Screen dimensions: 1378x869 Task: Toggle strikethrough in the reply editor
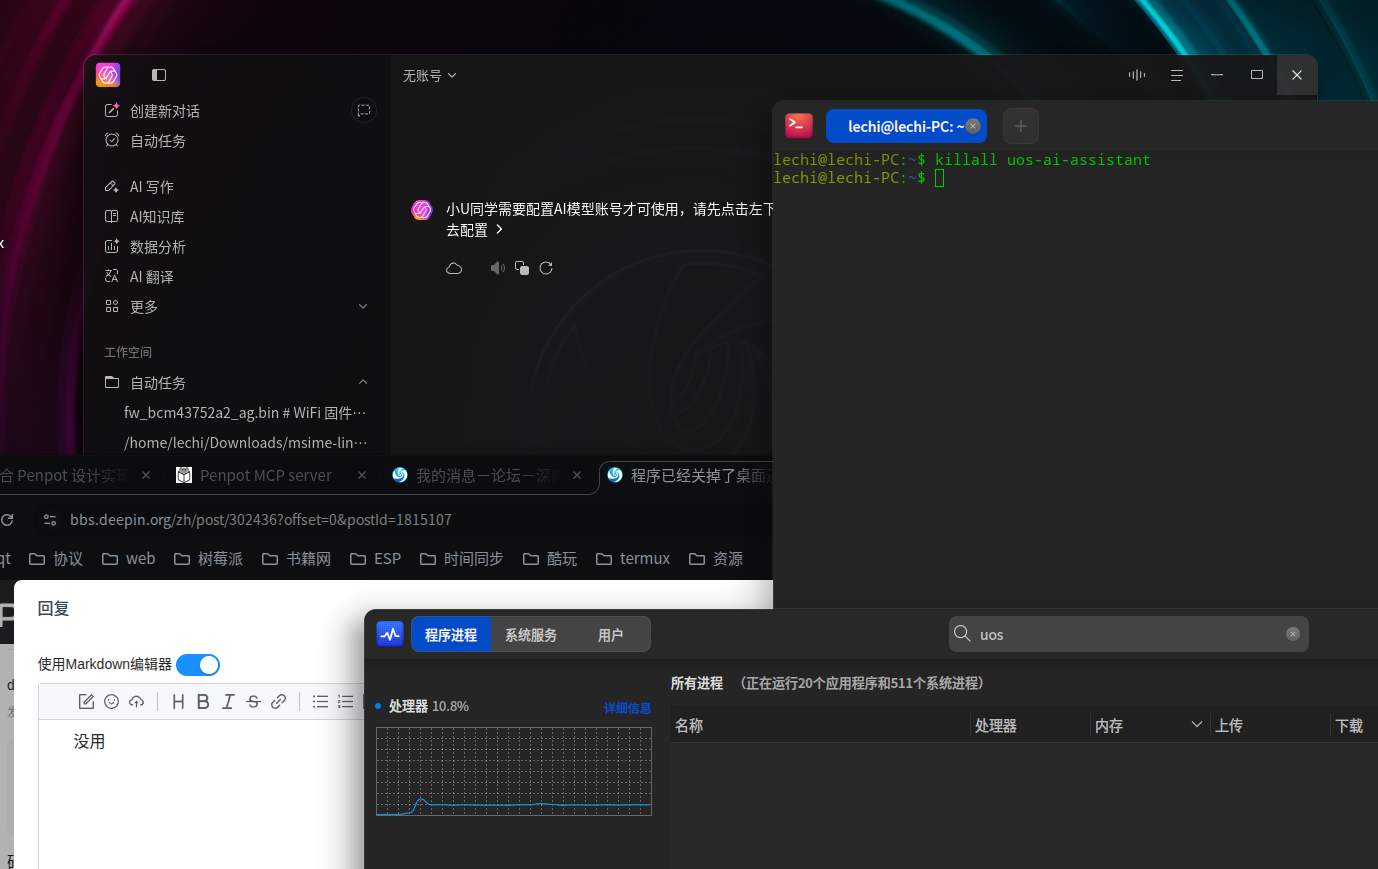(253, 702)
